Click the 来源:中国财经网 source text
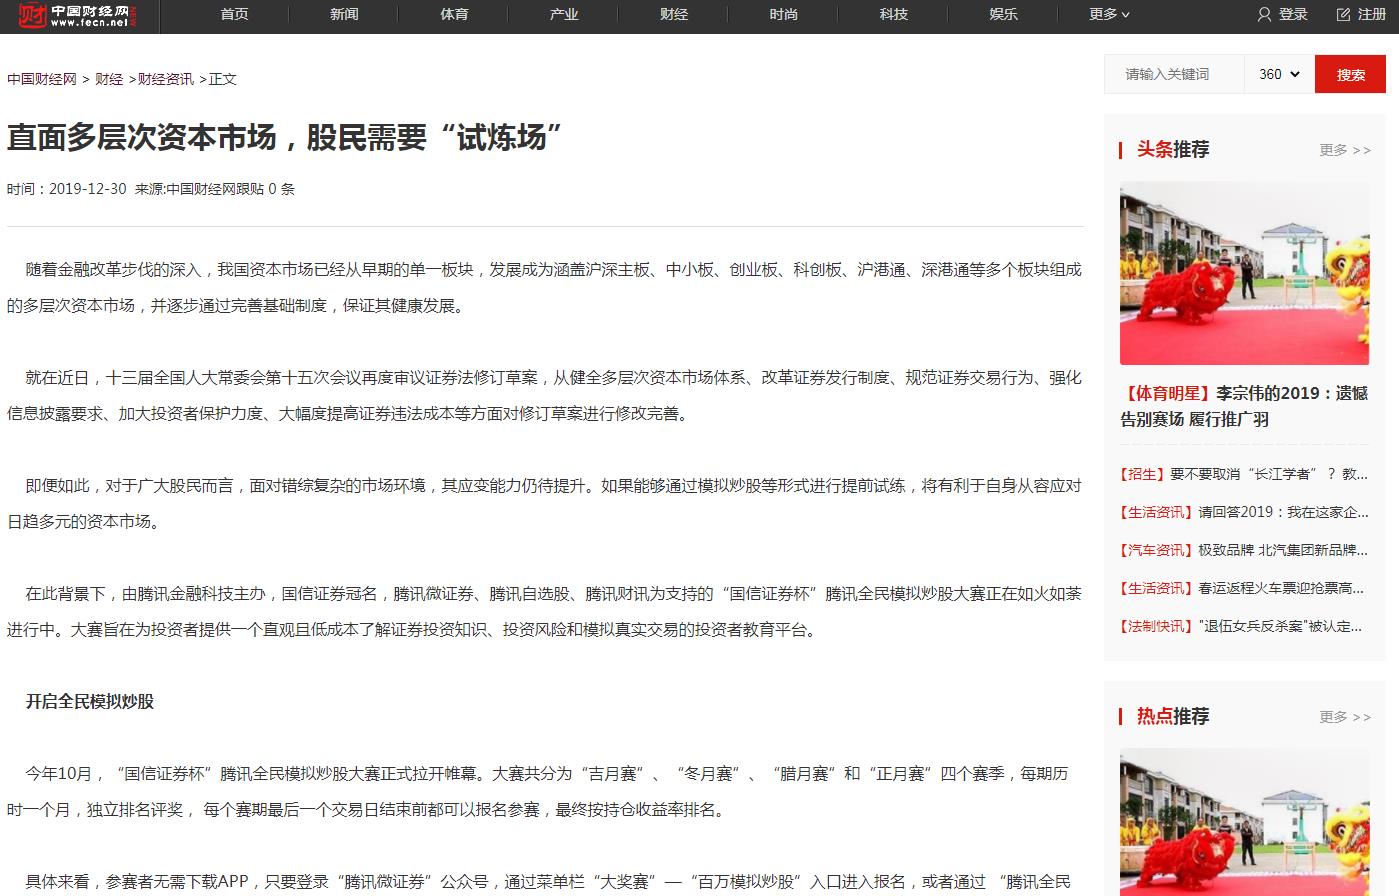Viewport: 1399px width, 896px height. pyautogui.click(x=185, y=189)
